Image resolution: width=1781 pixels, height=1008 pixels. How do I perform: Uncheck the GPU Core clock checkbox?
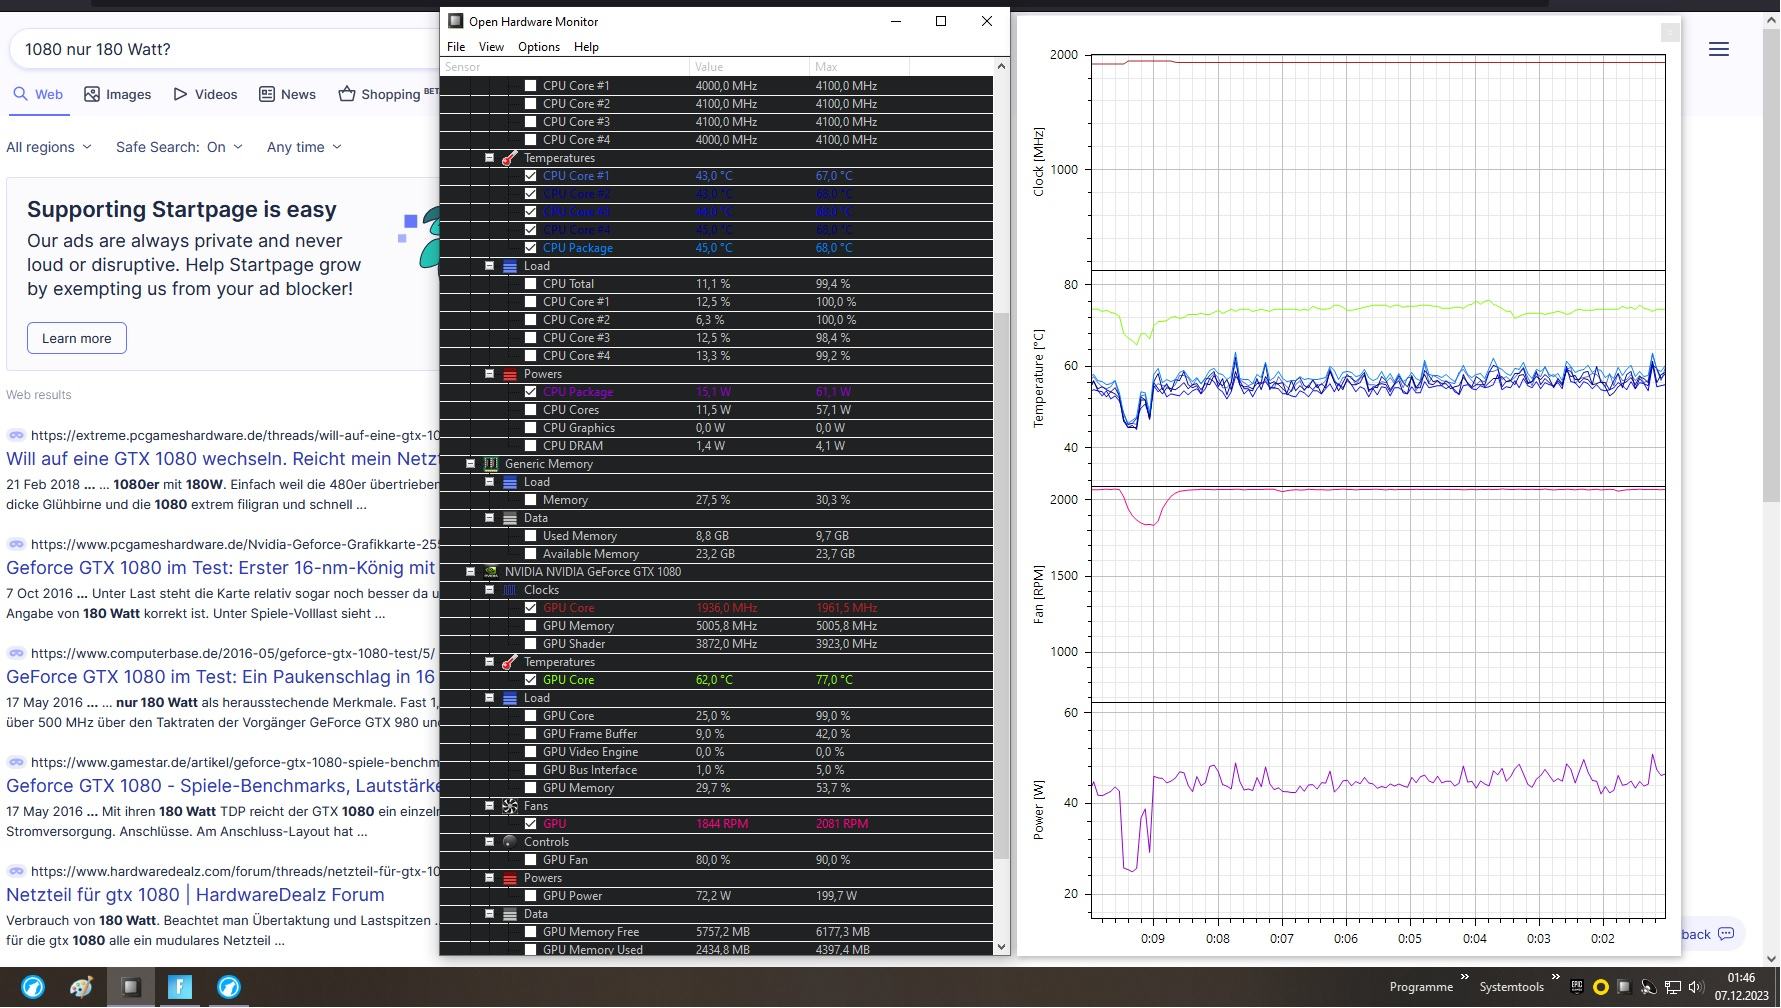[531, 608]
